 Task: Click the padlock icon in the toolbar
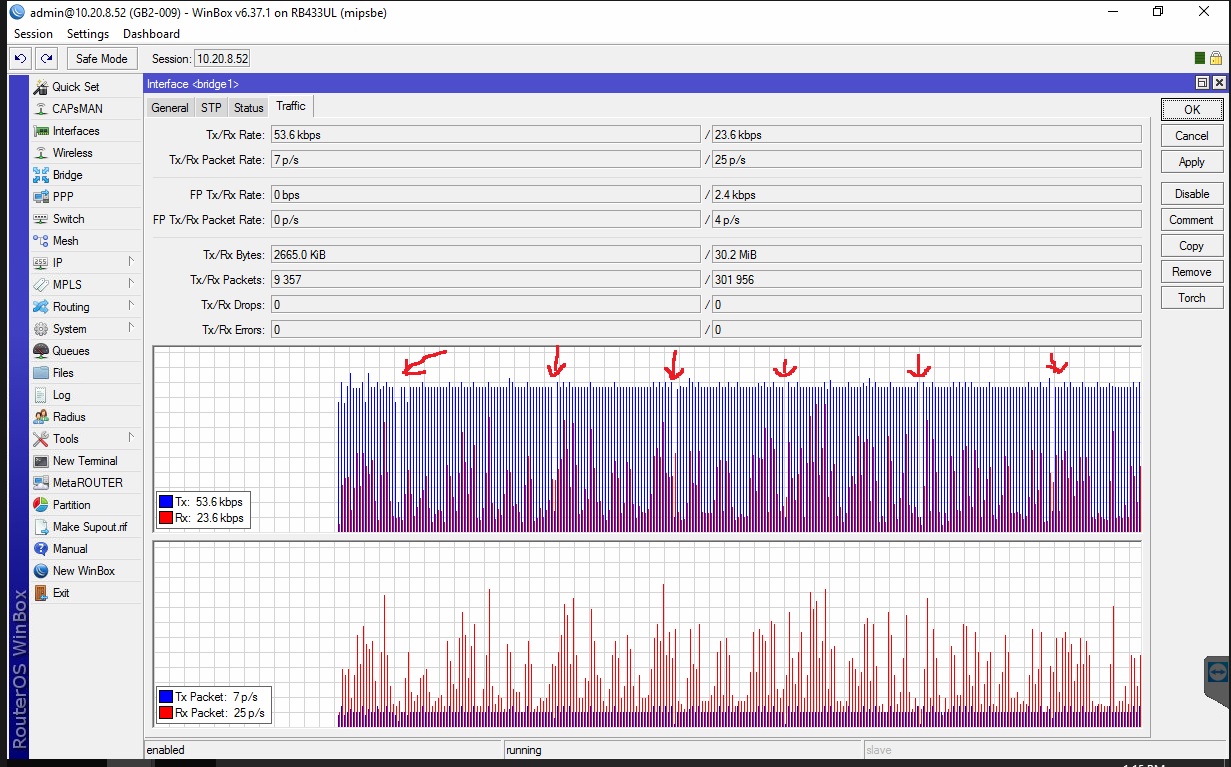(x=1215, y=59)
